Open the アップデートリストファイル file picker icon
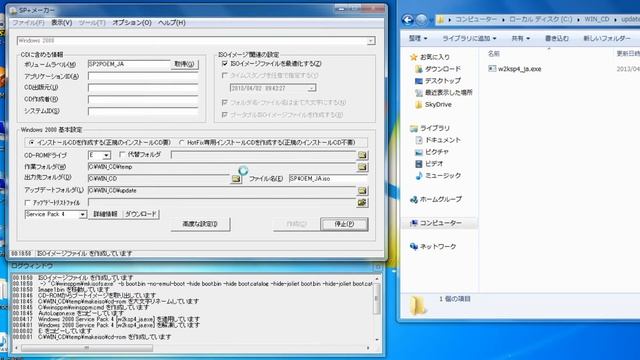Viewport: 640px width, 360px height. pos(362,202)
